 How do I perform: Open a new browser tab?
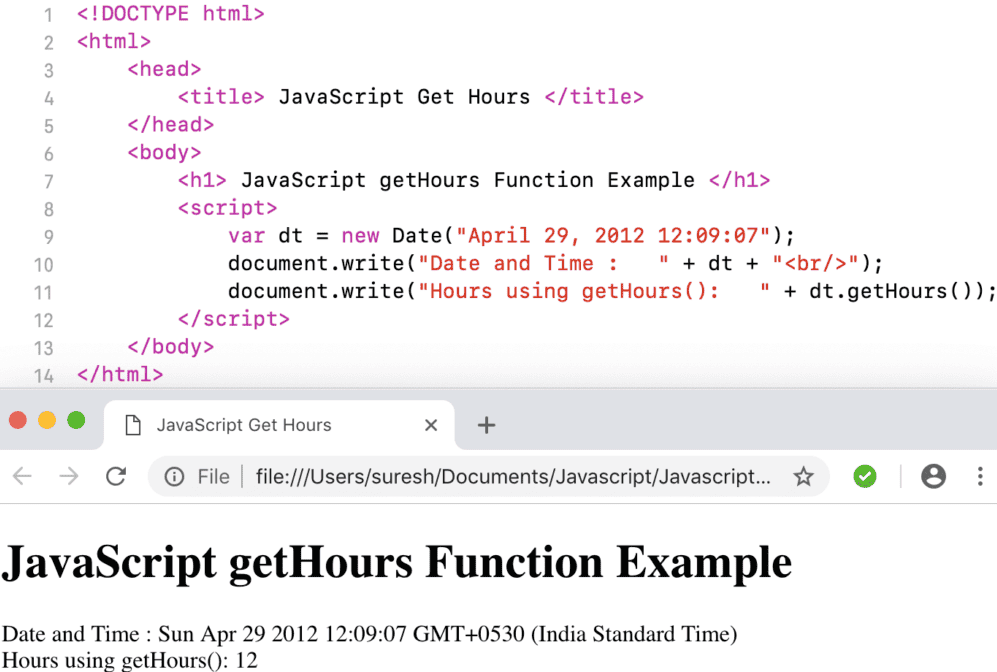coord(486,425)
